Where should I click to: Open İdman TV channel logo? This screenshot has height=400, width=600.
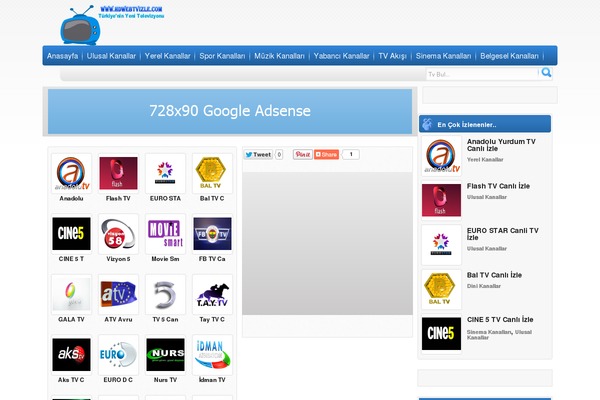[x=212, y=355]
